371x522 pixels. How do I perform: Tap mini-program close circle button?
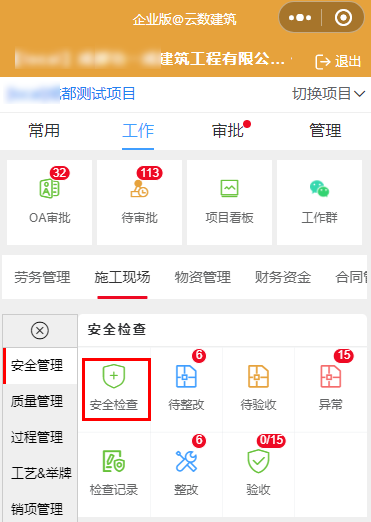(x=343, y=17)
